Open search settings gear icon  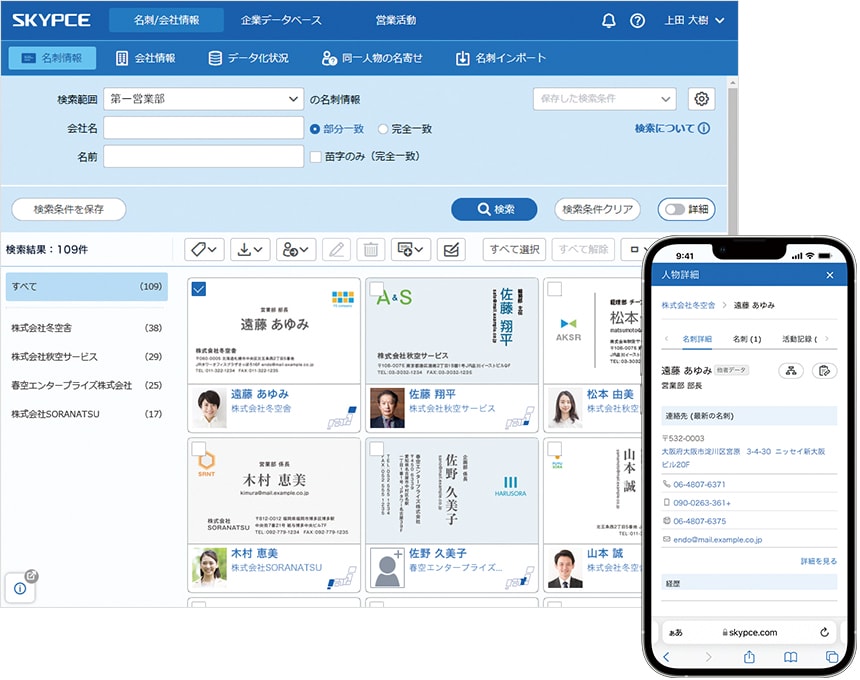point(701,99)
